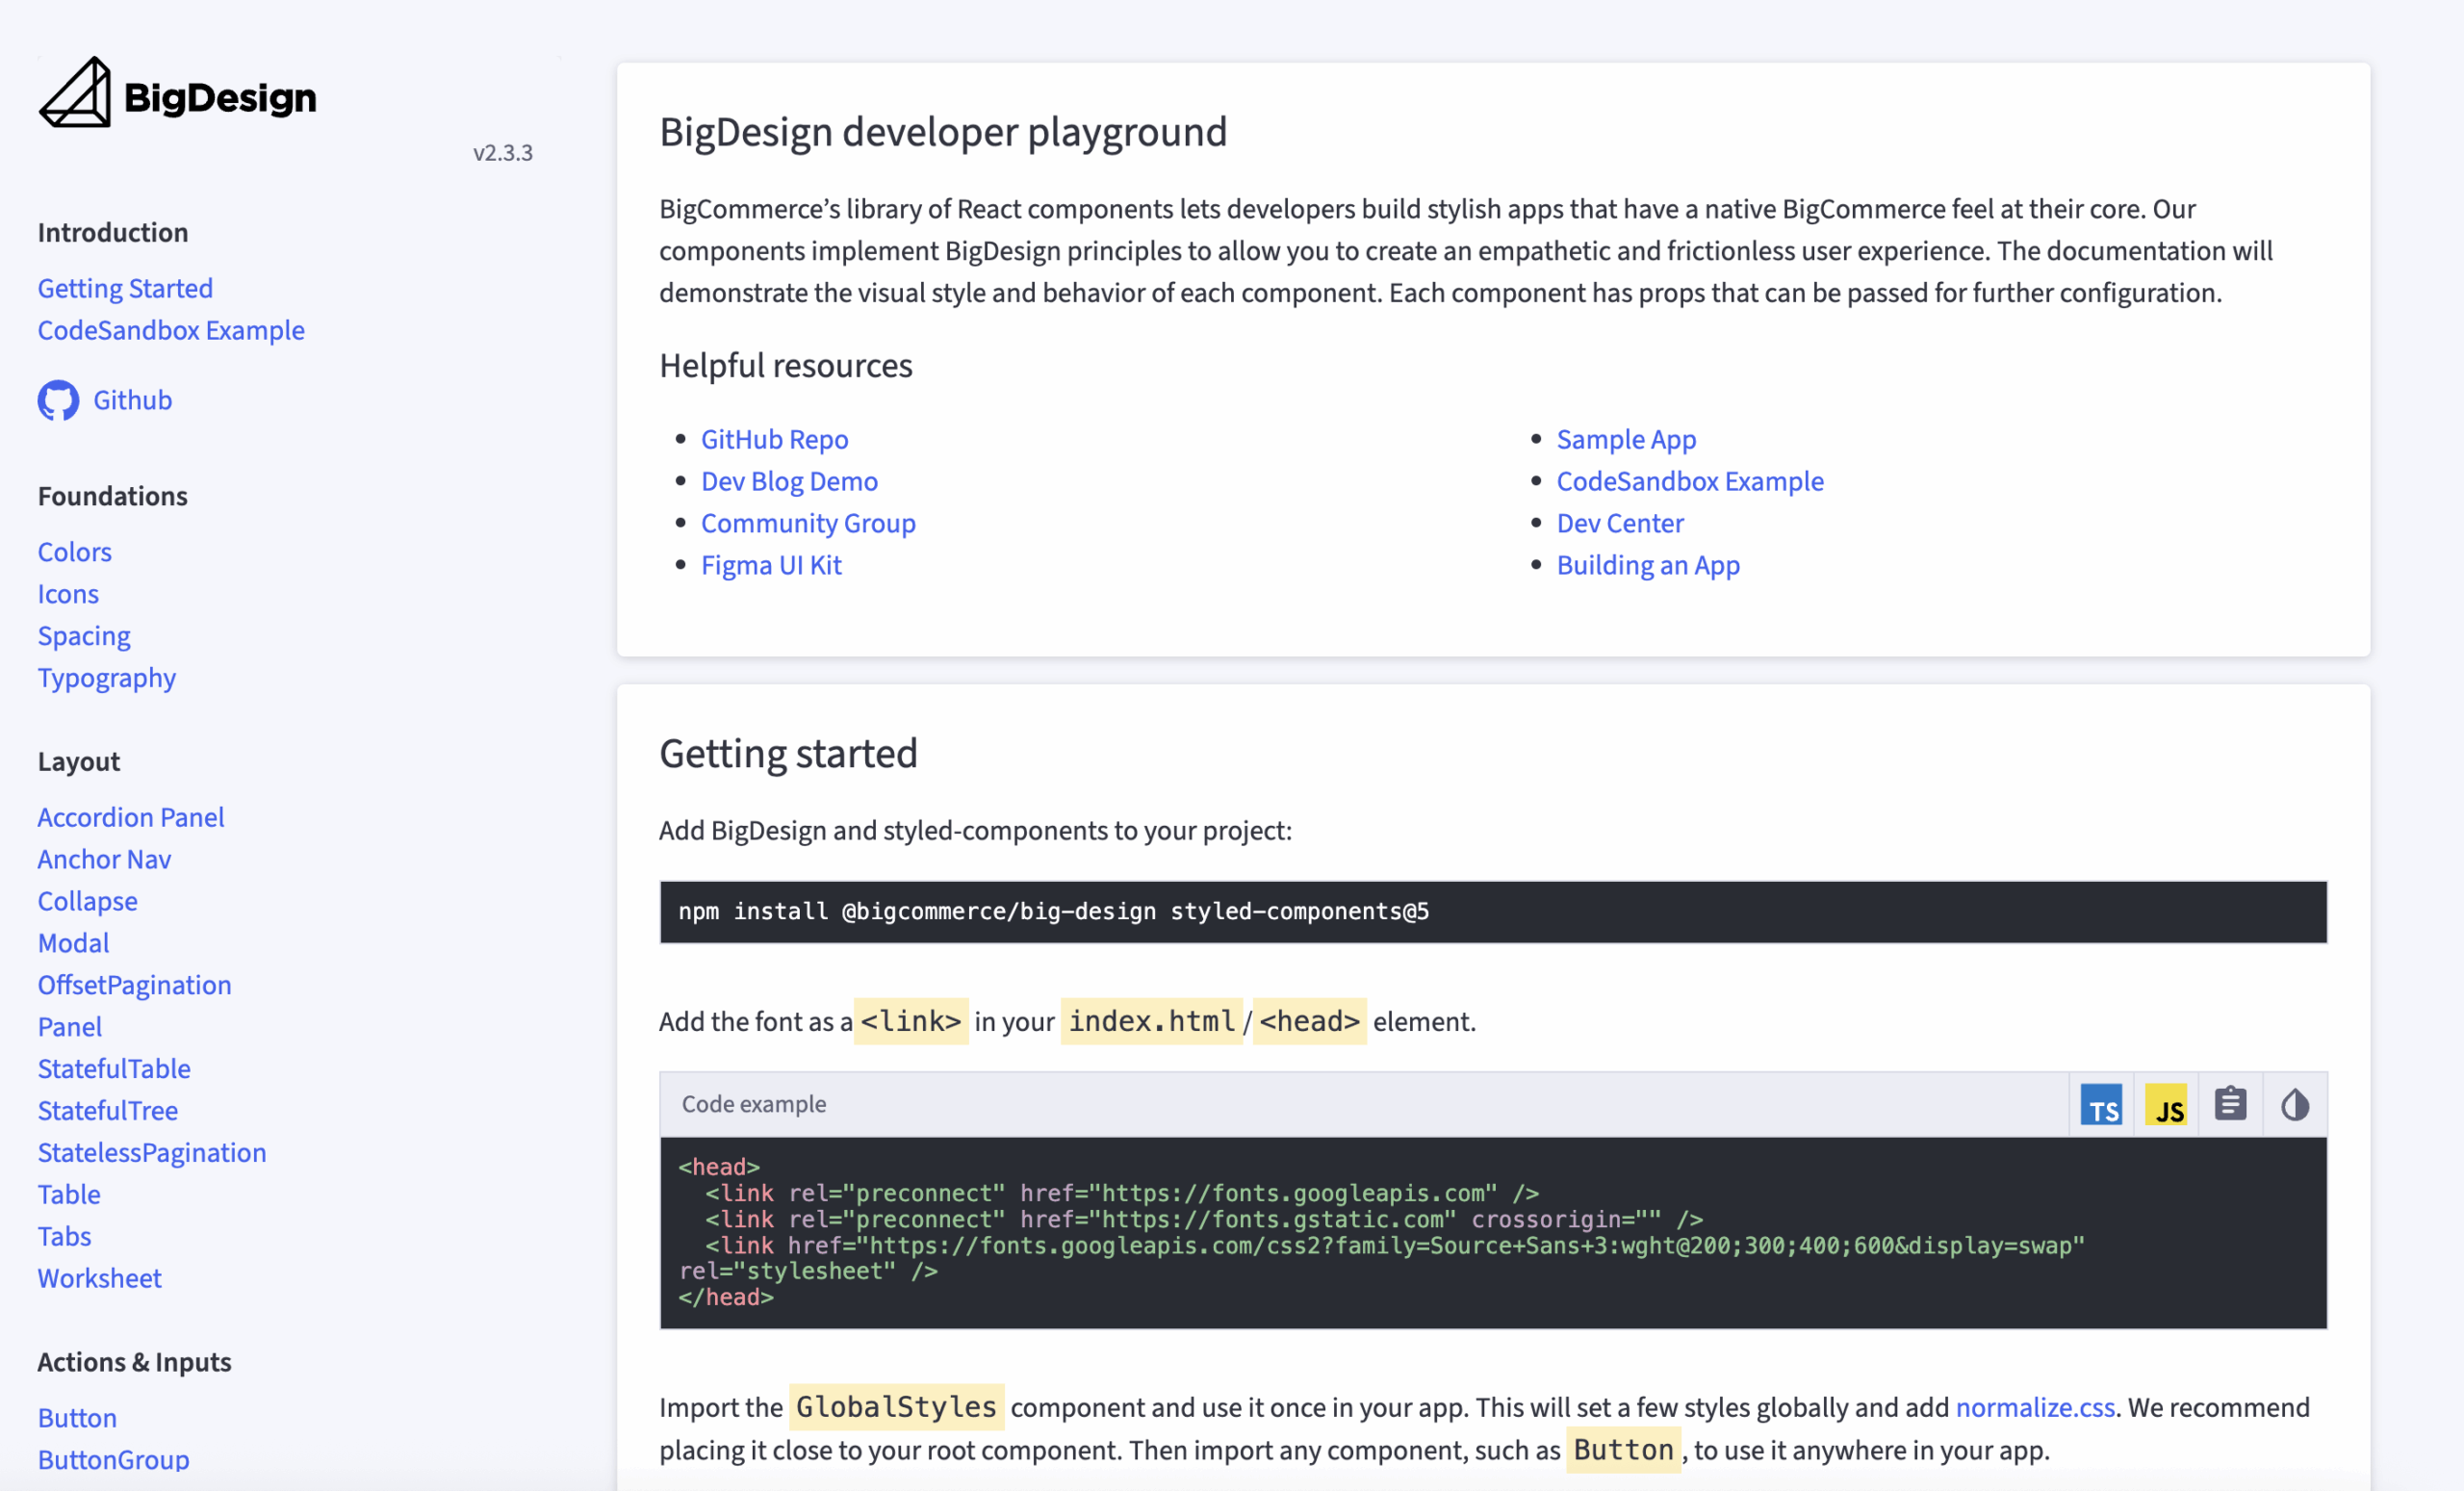Open Button page under Actions & Inputs
2464x1491 pixels.
click(77, 1417)
